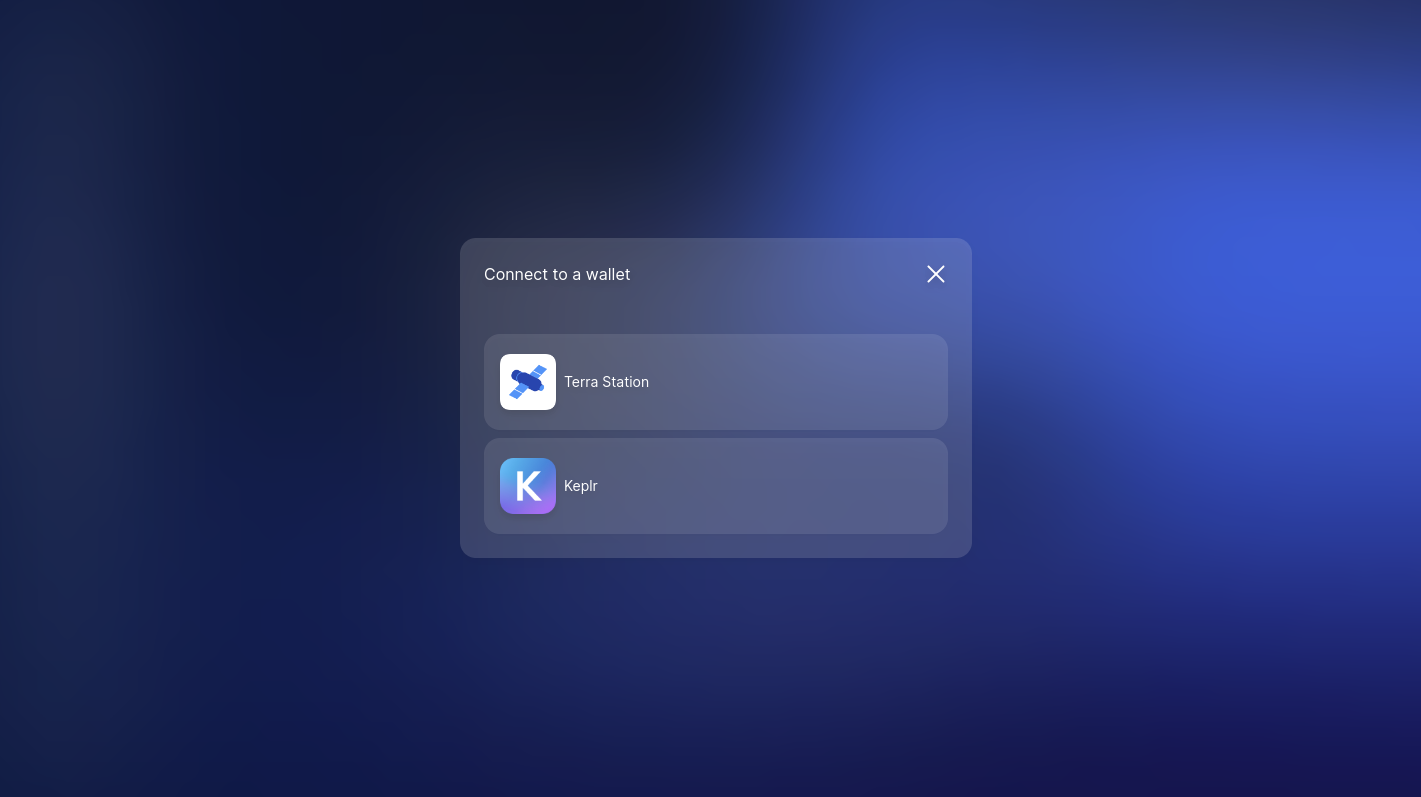
Task: Close the Connect to a wallet dialog
Action: (x=936, y=274)
